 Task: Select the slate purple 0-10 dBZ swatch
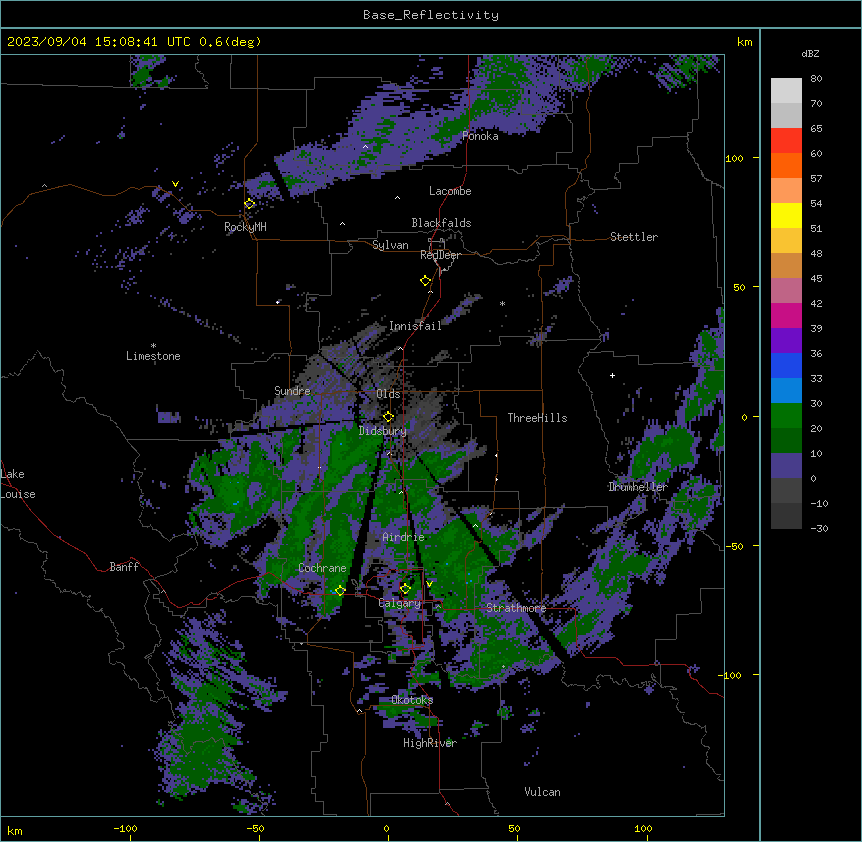[x=786, y=466]
